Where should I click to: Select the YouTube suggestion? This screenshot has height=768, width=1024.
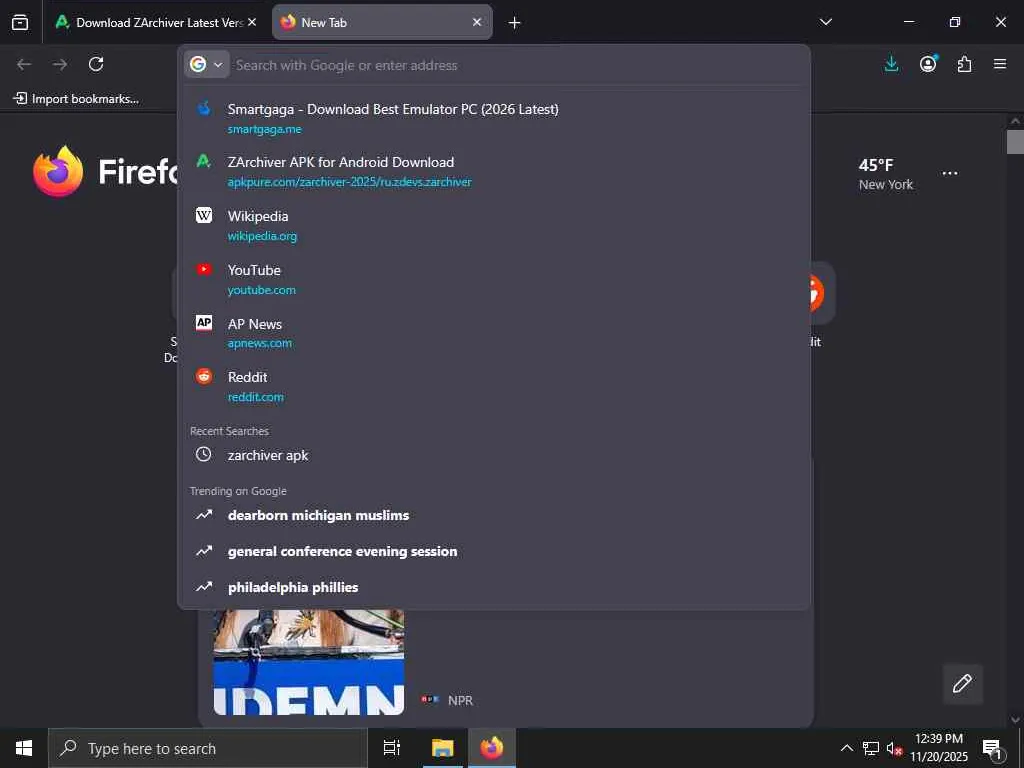tap(494, 279)
